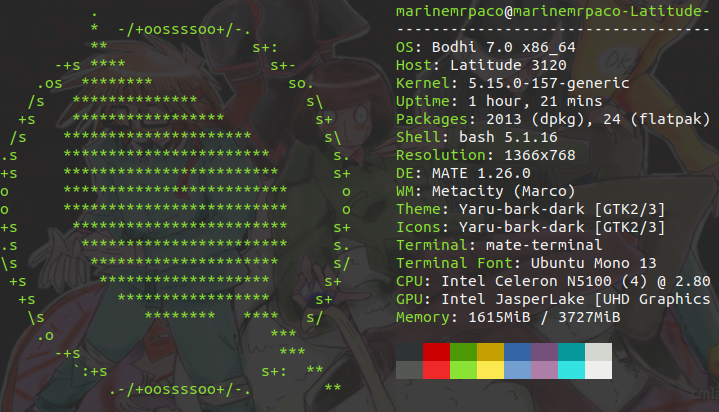Select the mustard yellow color block
The height and width of the screenshot is (412, 719).
(x=490, y=352)
